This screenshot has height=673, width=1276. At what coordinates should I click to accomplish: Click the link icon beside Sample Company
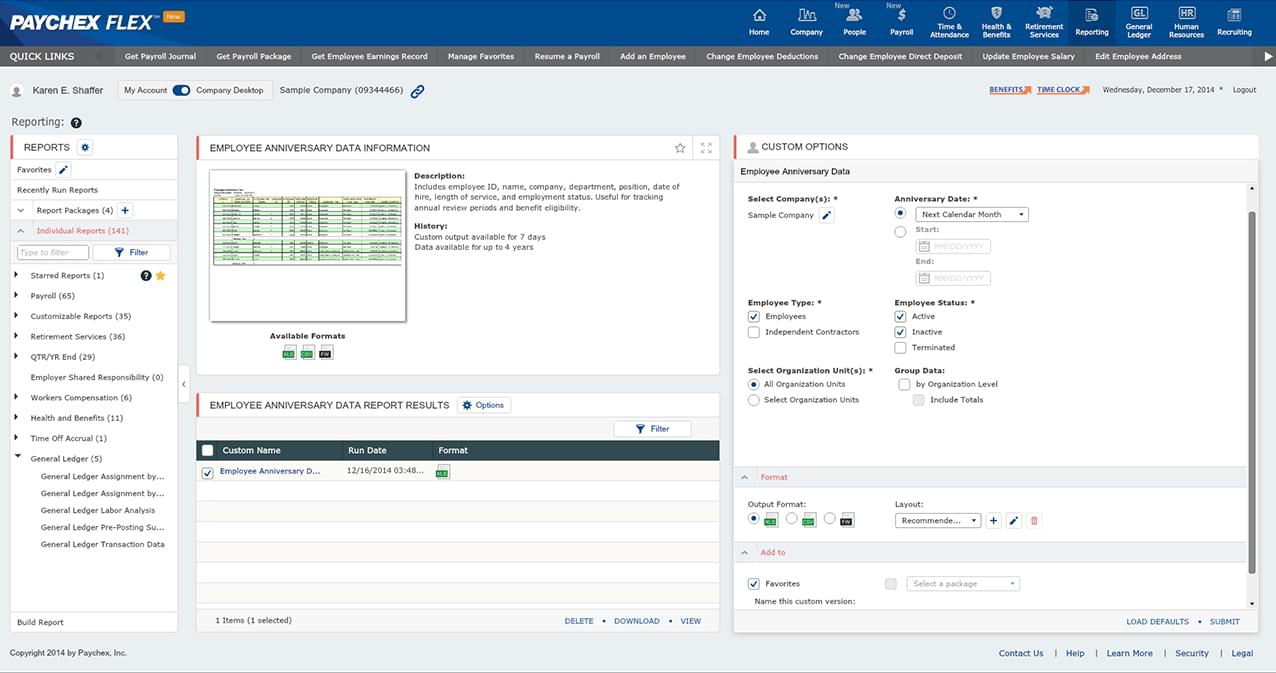[x=417, y=91]
